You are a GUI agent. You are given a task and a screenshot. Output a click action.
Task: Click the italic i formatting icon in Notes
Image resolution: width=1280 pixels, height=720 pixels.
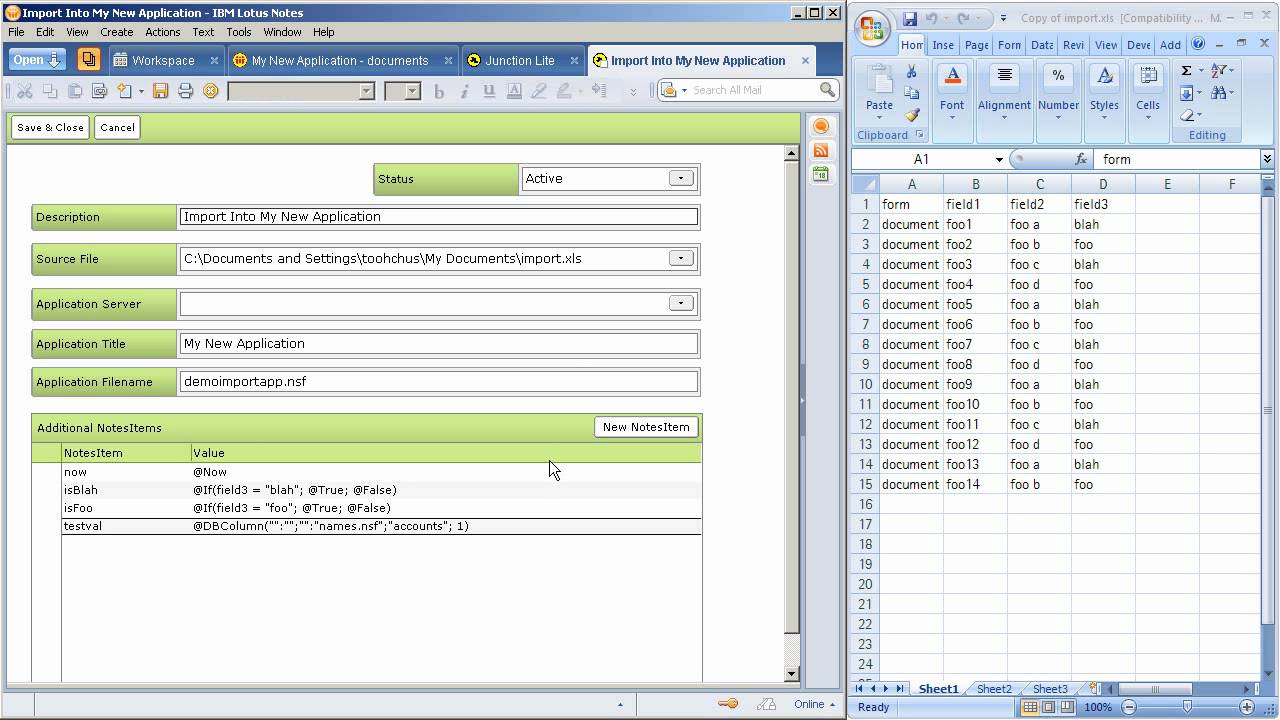click(x=464, y=91)
